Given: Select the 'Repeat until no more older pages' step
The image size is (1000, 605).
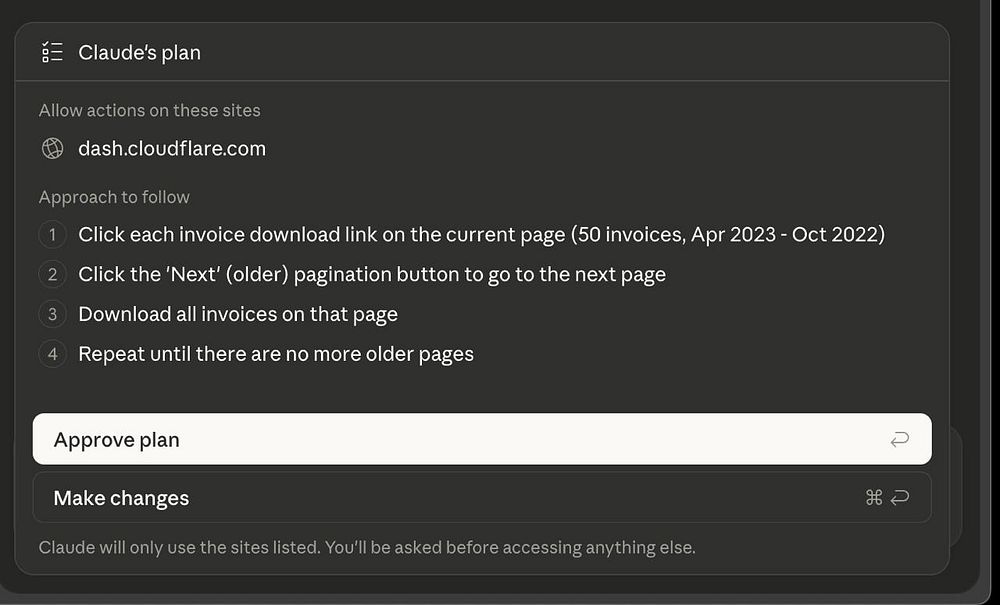Looking at the screenshot, I should click(x=275, y=353).
